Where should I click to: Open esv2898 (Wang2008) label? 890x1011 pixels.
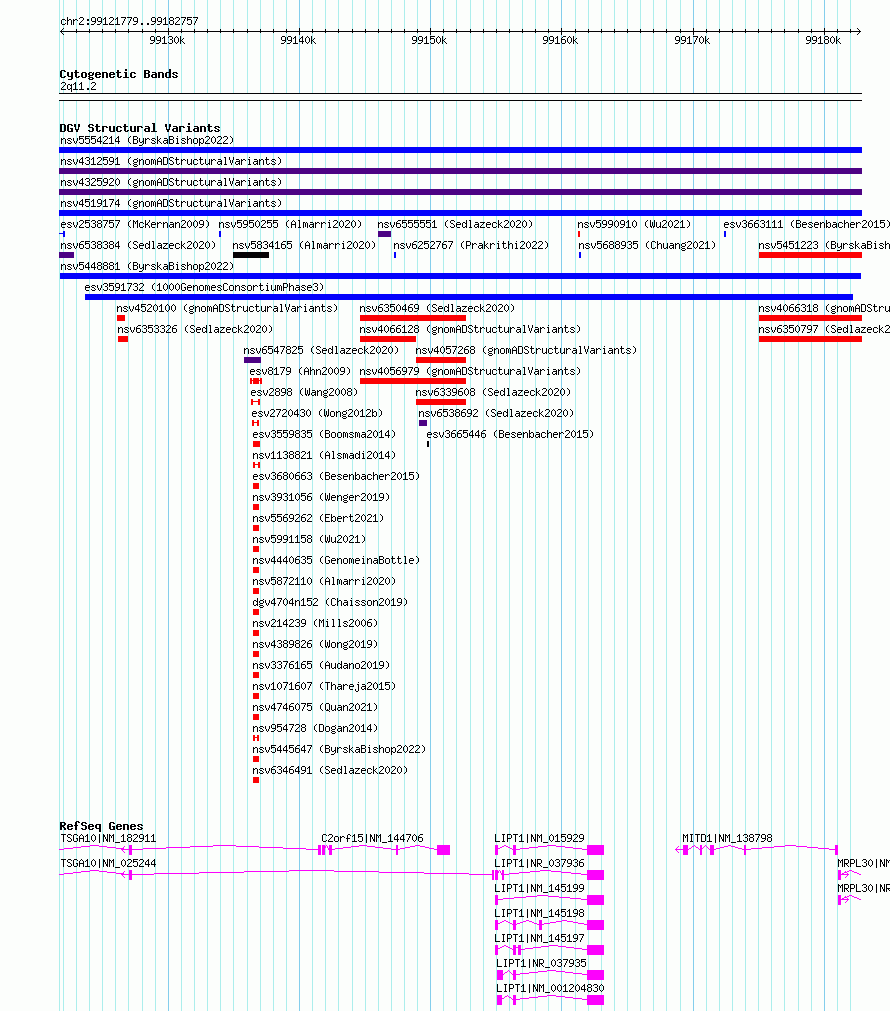point(304,392)
